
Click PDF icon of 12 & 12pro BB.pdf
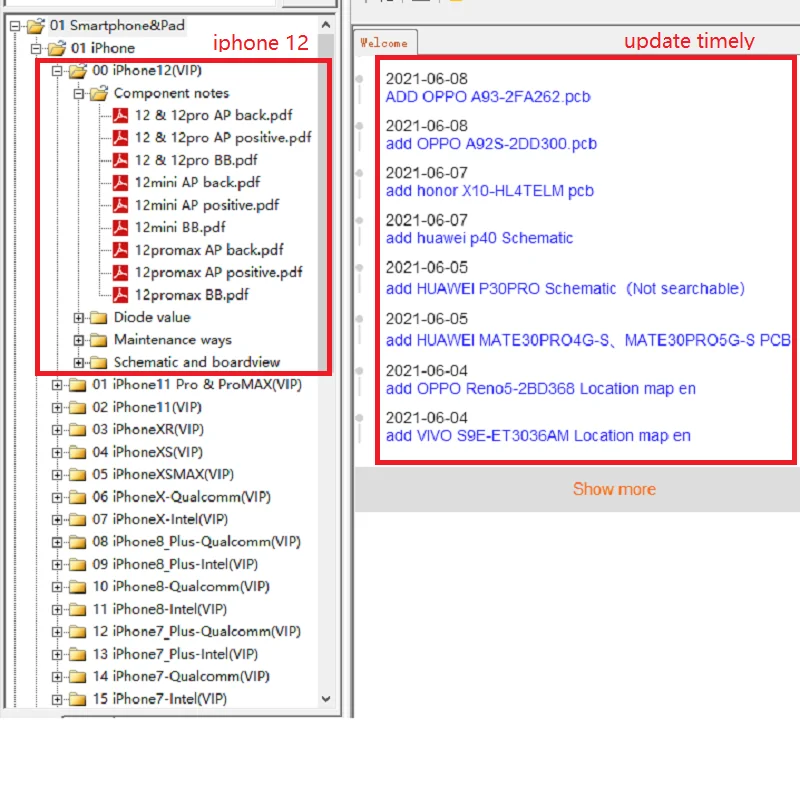coord(120,160)
